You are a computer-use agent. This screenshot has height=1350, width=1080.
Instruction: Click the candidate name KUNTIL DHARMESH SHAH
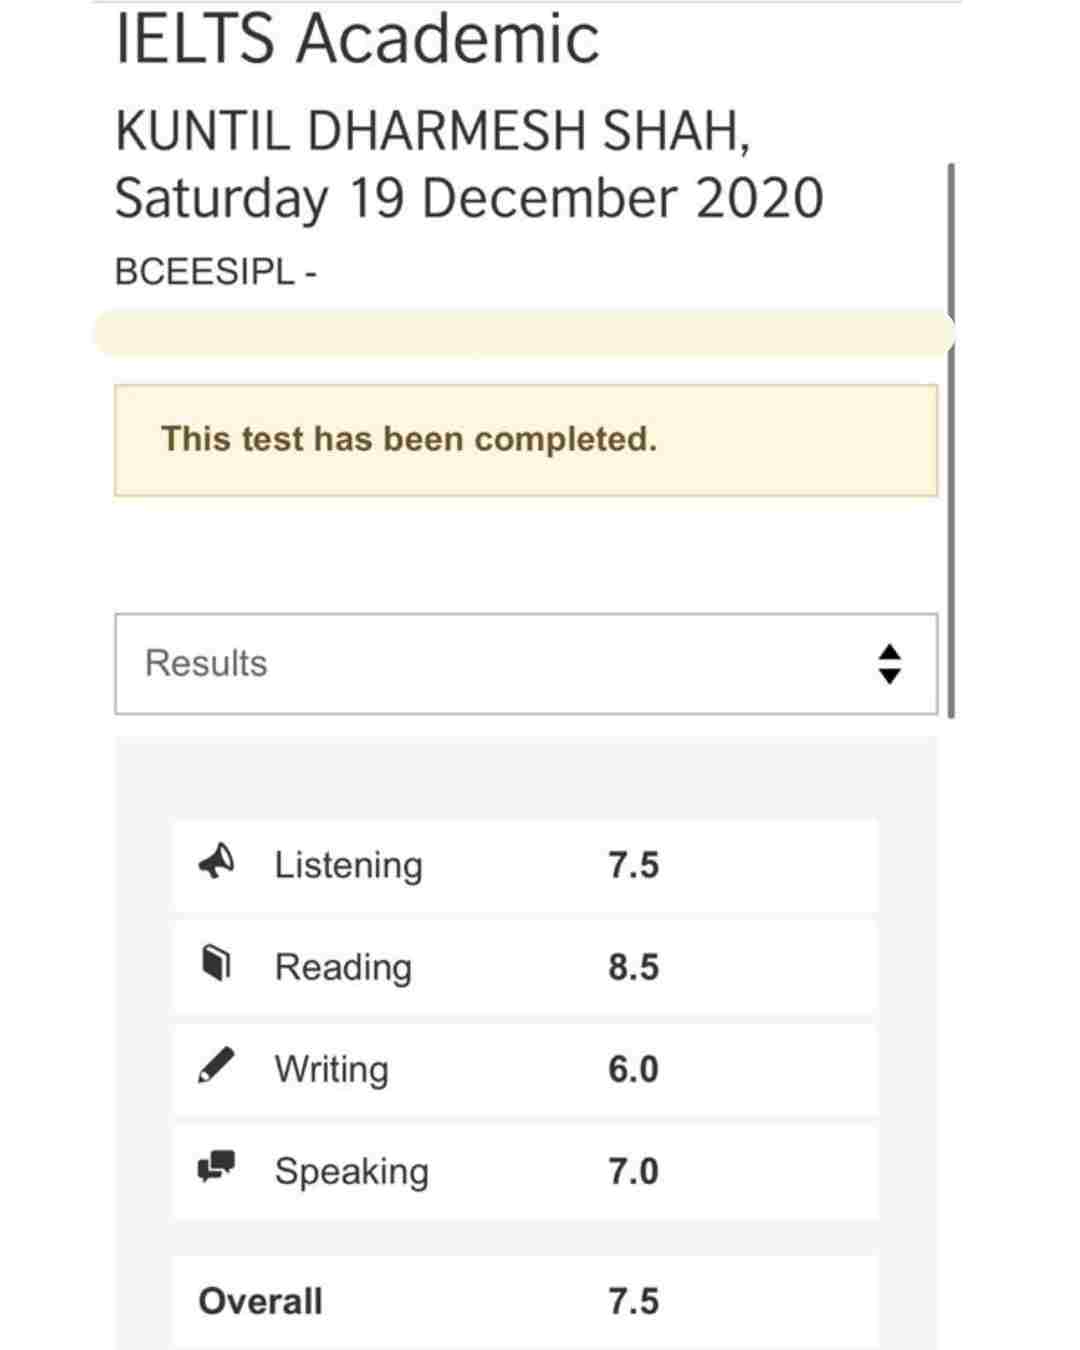[432, 131]
